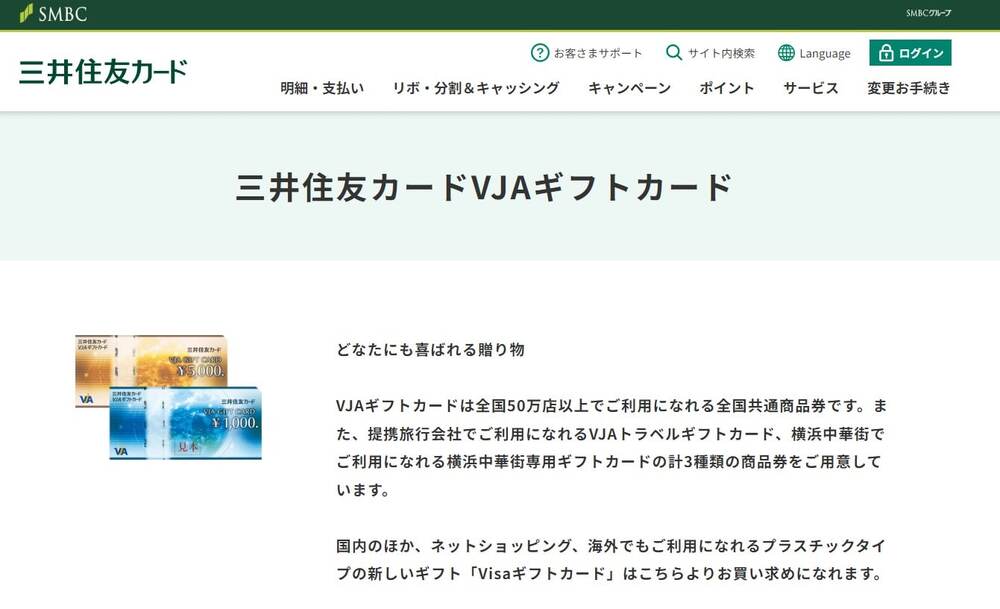Click the padlock icon on login button
The width and height of the screenshot is (1000, 609).
(886, 53)
